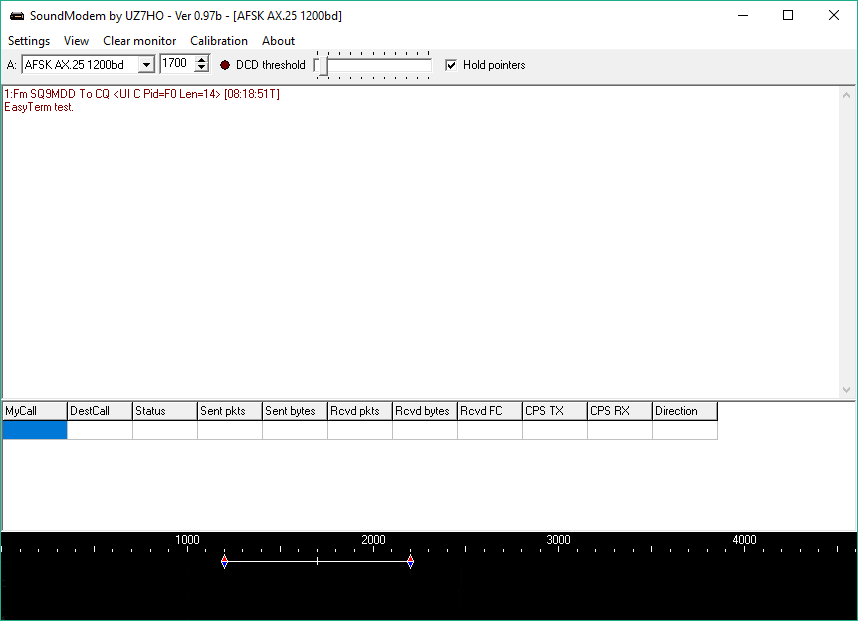
Task: Click the 1700 frequency input field
Action: (x=176, y=64)
